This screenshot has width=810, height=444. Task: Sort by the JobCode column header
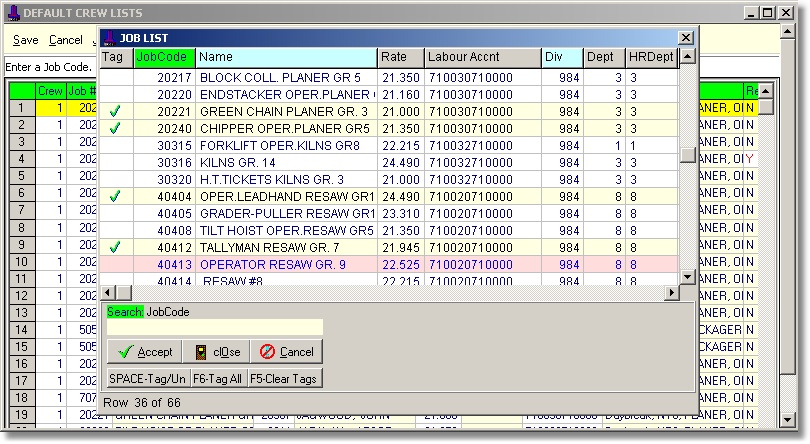click(164, 57)
